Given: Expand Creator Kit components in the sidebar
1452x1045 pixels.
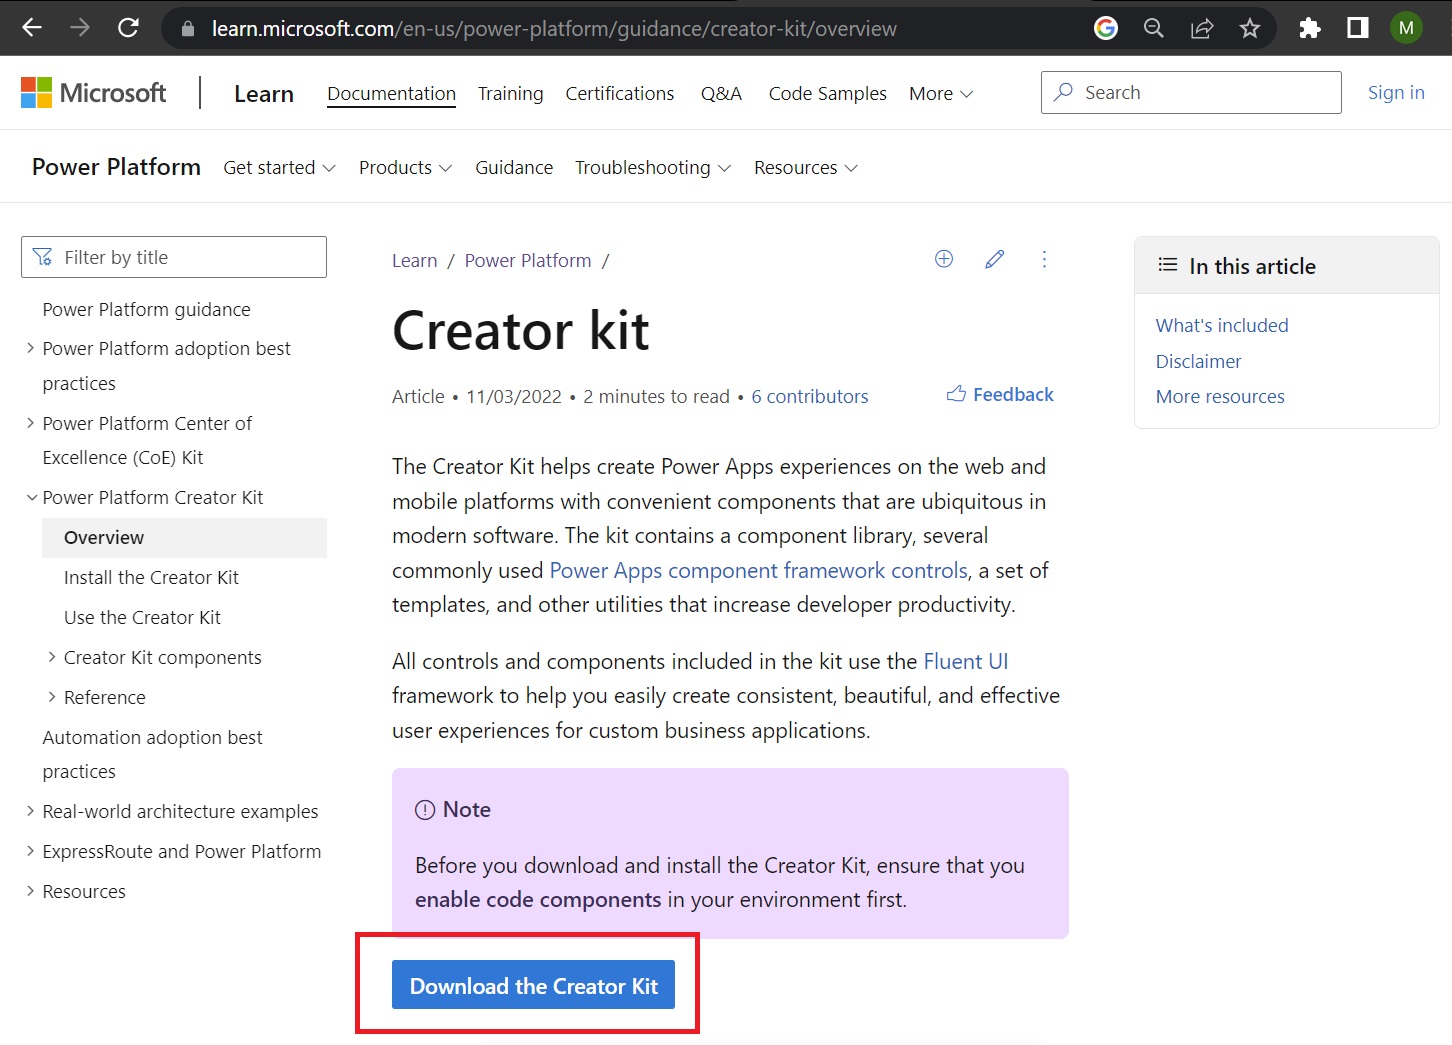Looking at the screenshot, I should point(52,657).
